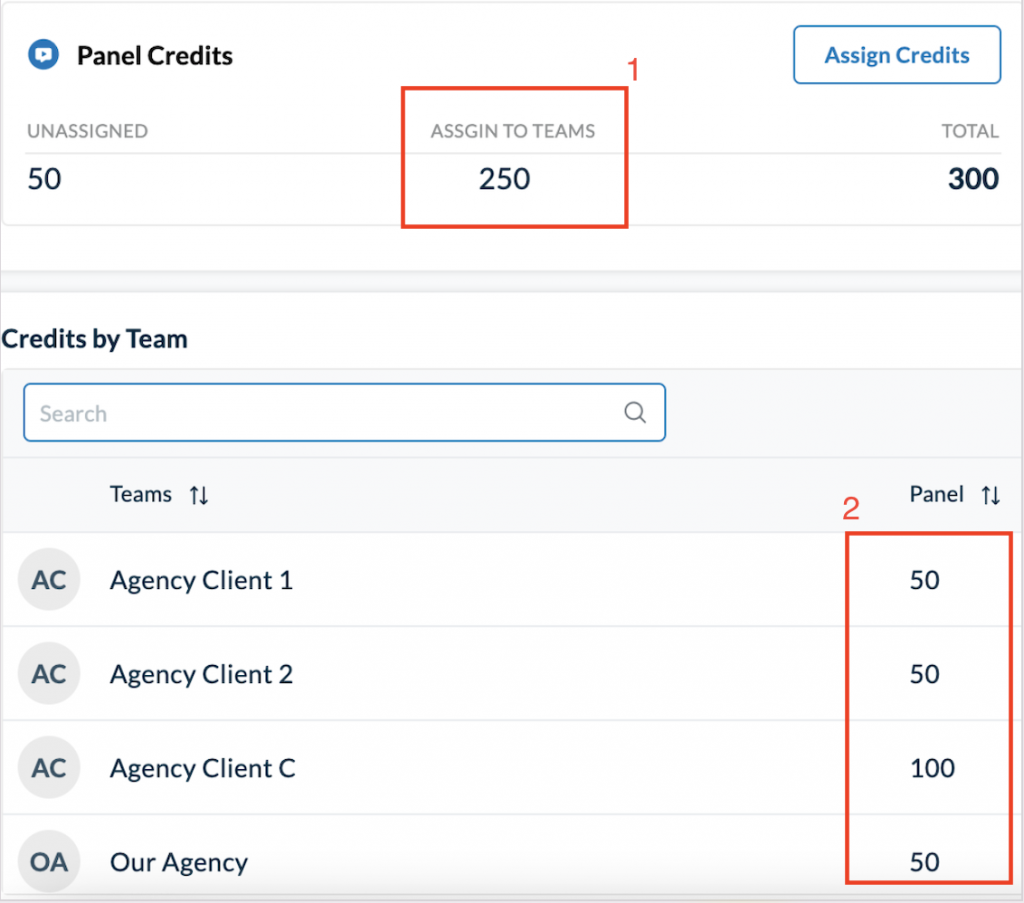
Task: Open the Agency Client 2 team
Action: pos(201,674)
